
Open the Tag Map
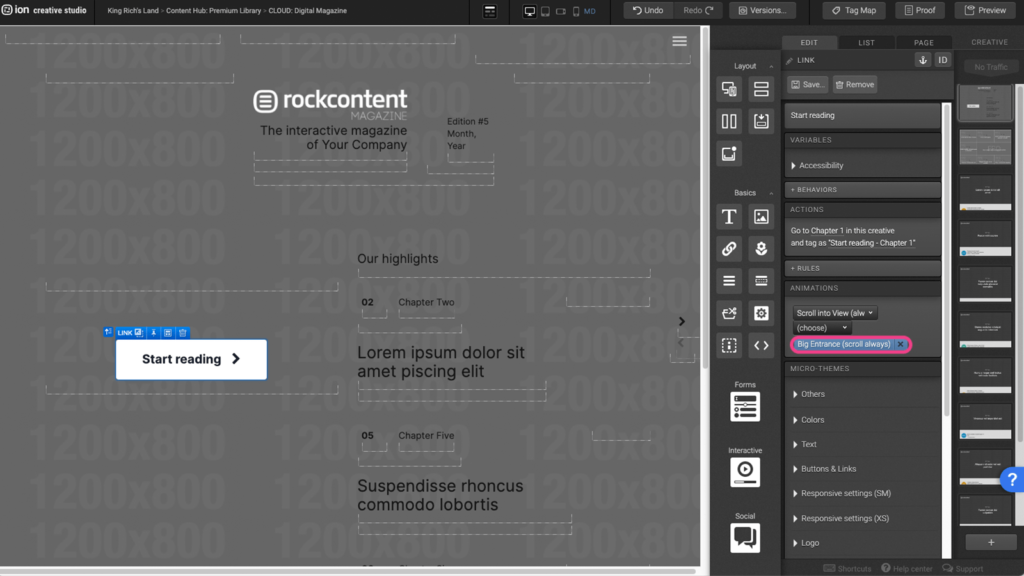(854, 10)
